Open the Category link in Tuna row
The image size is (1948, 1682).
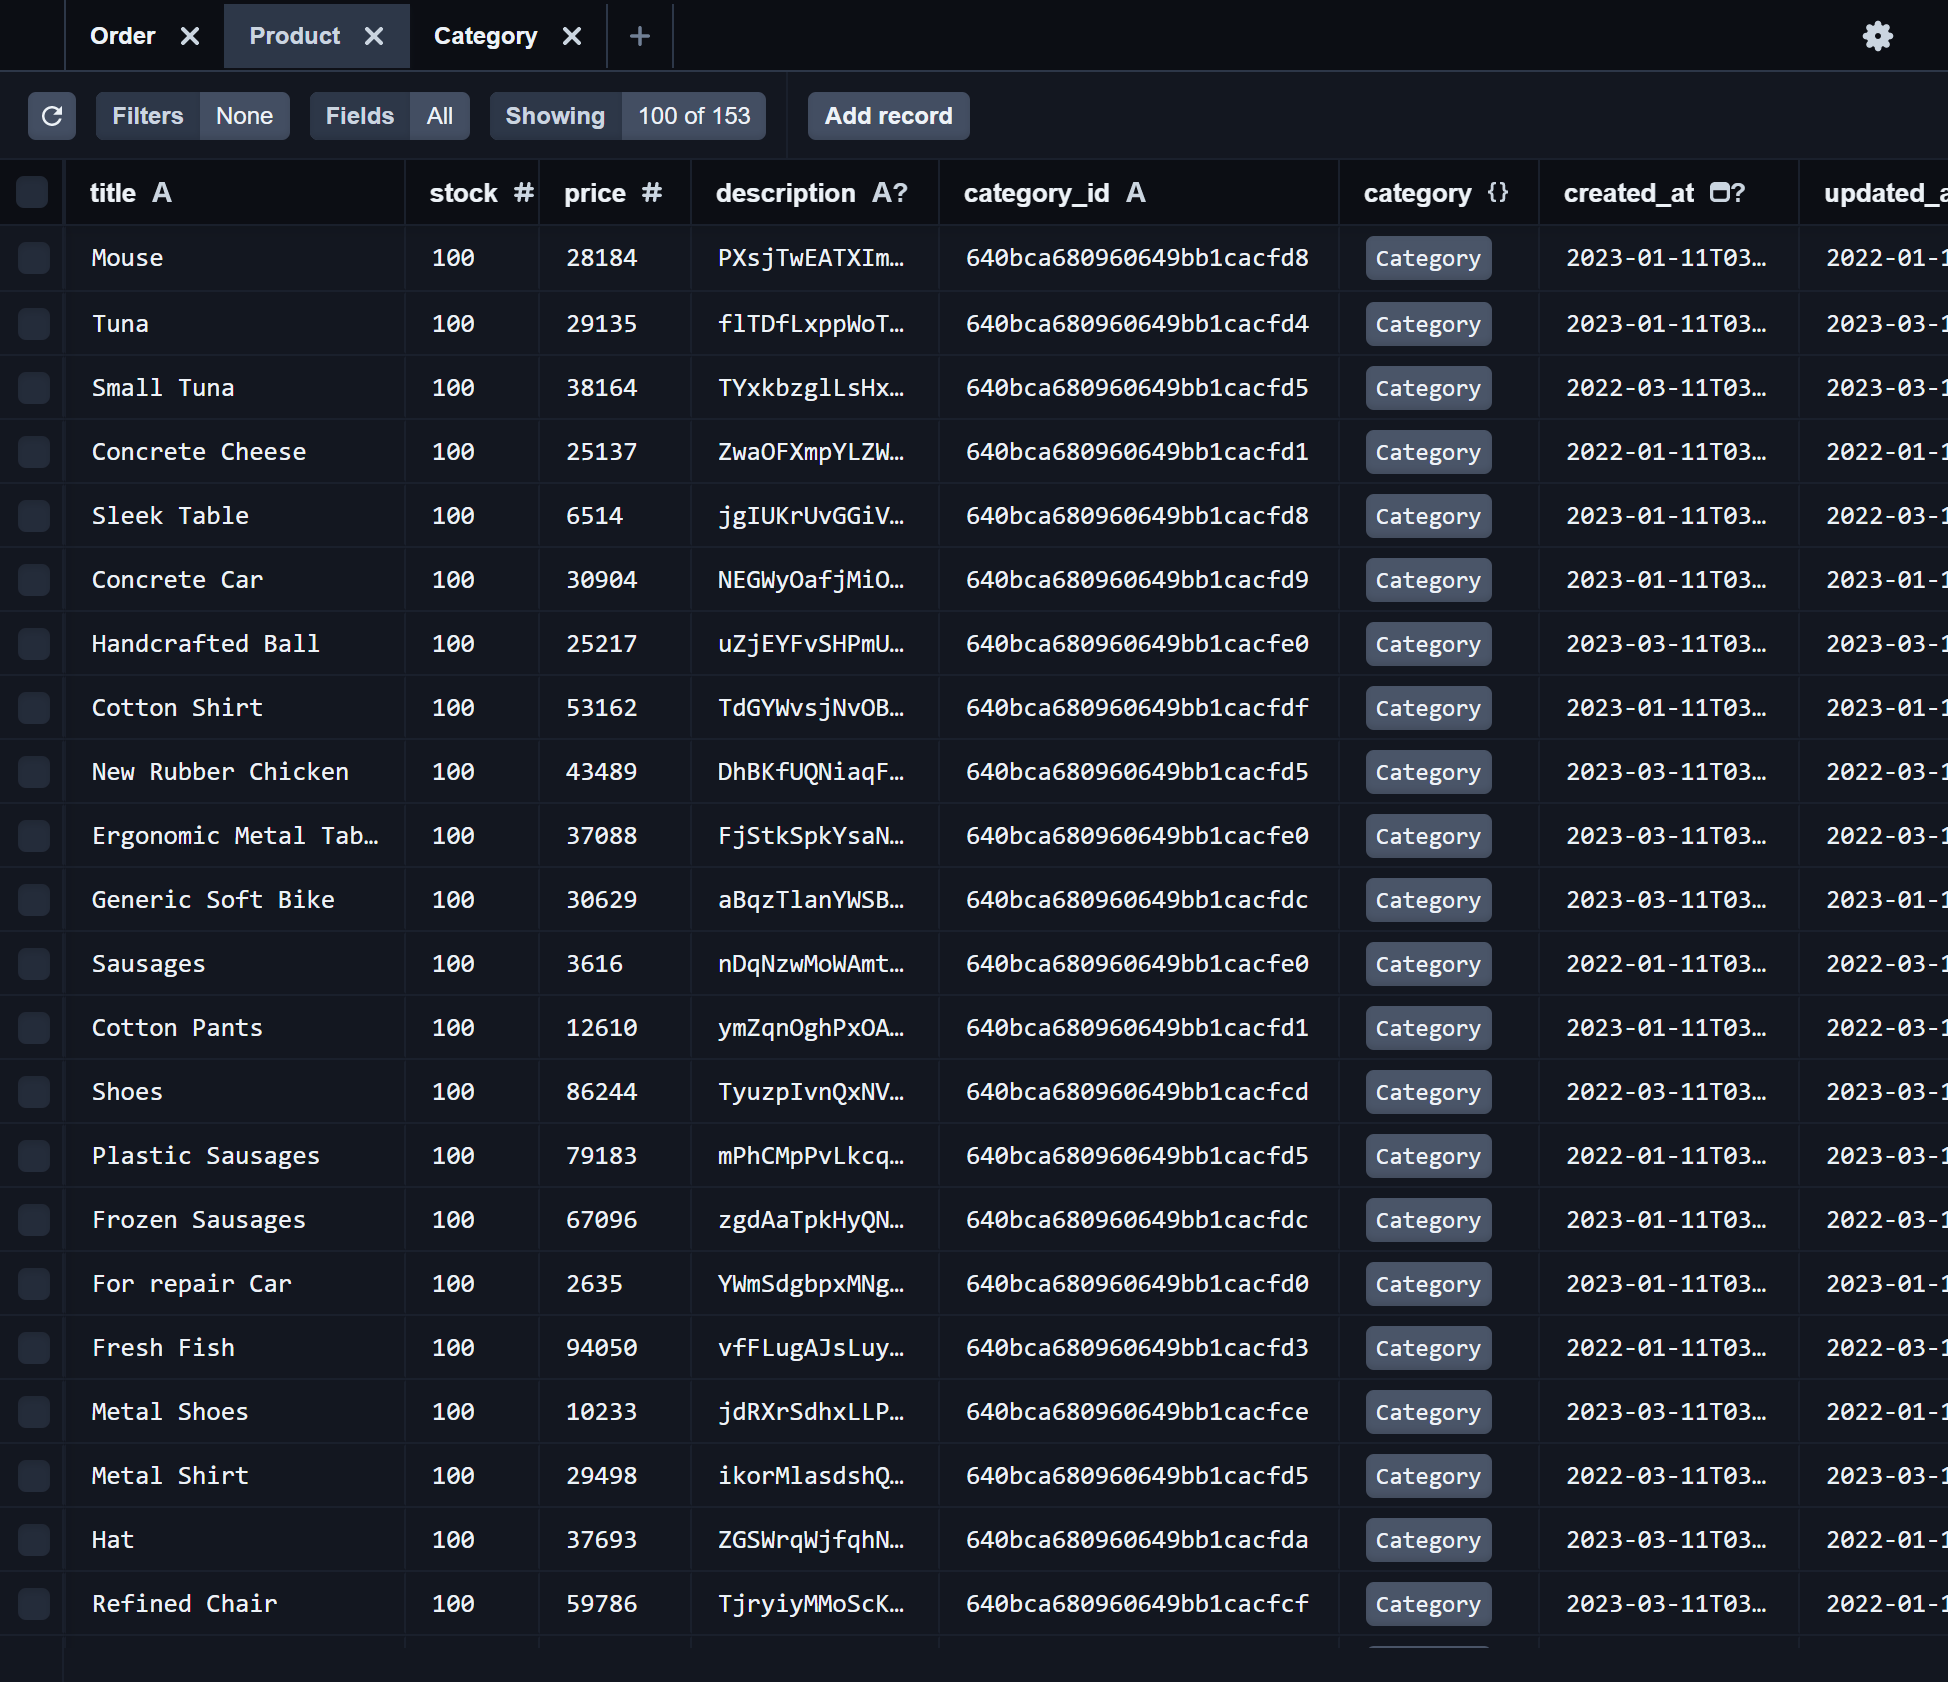[1427, 324]
